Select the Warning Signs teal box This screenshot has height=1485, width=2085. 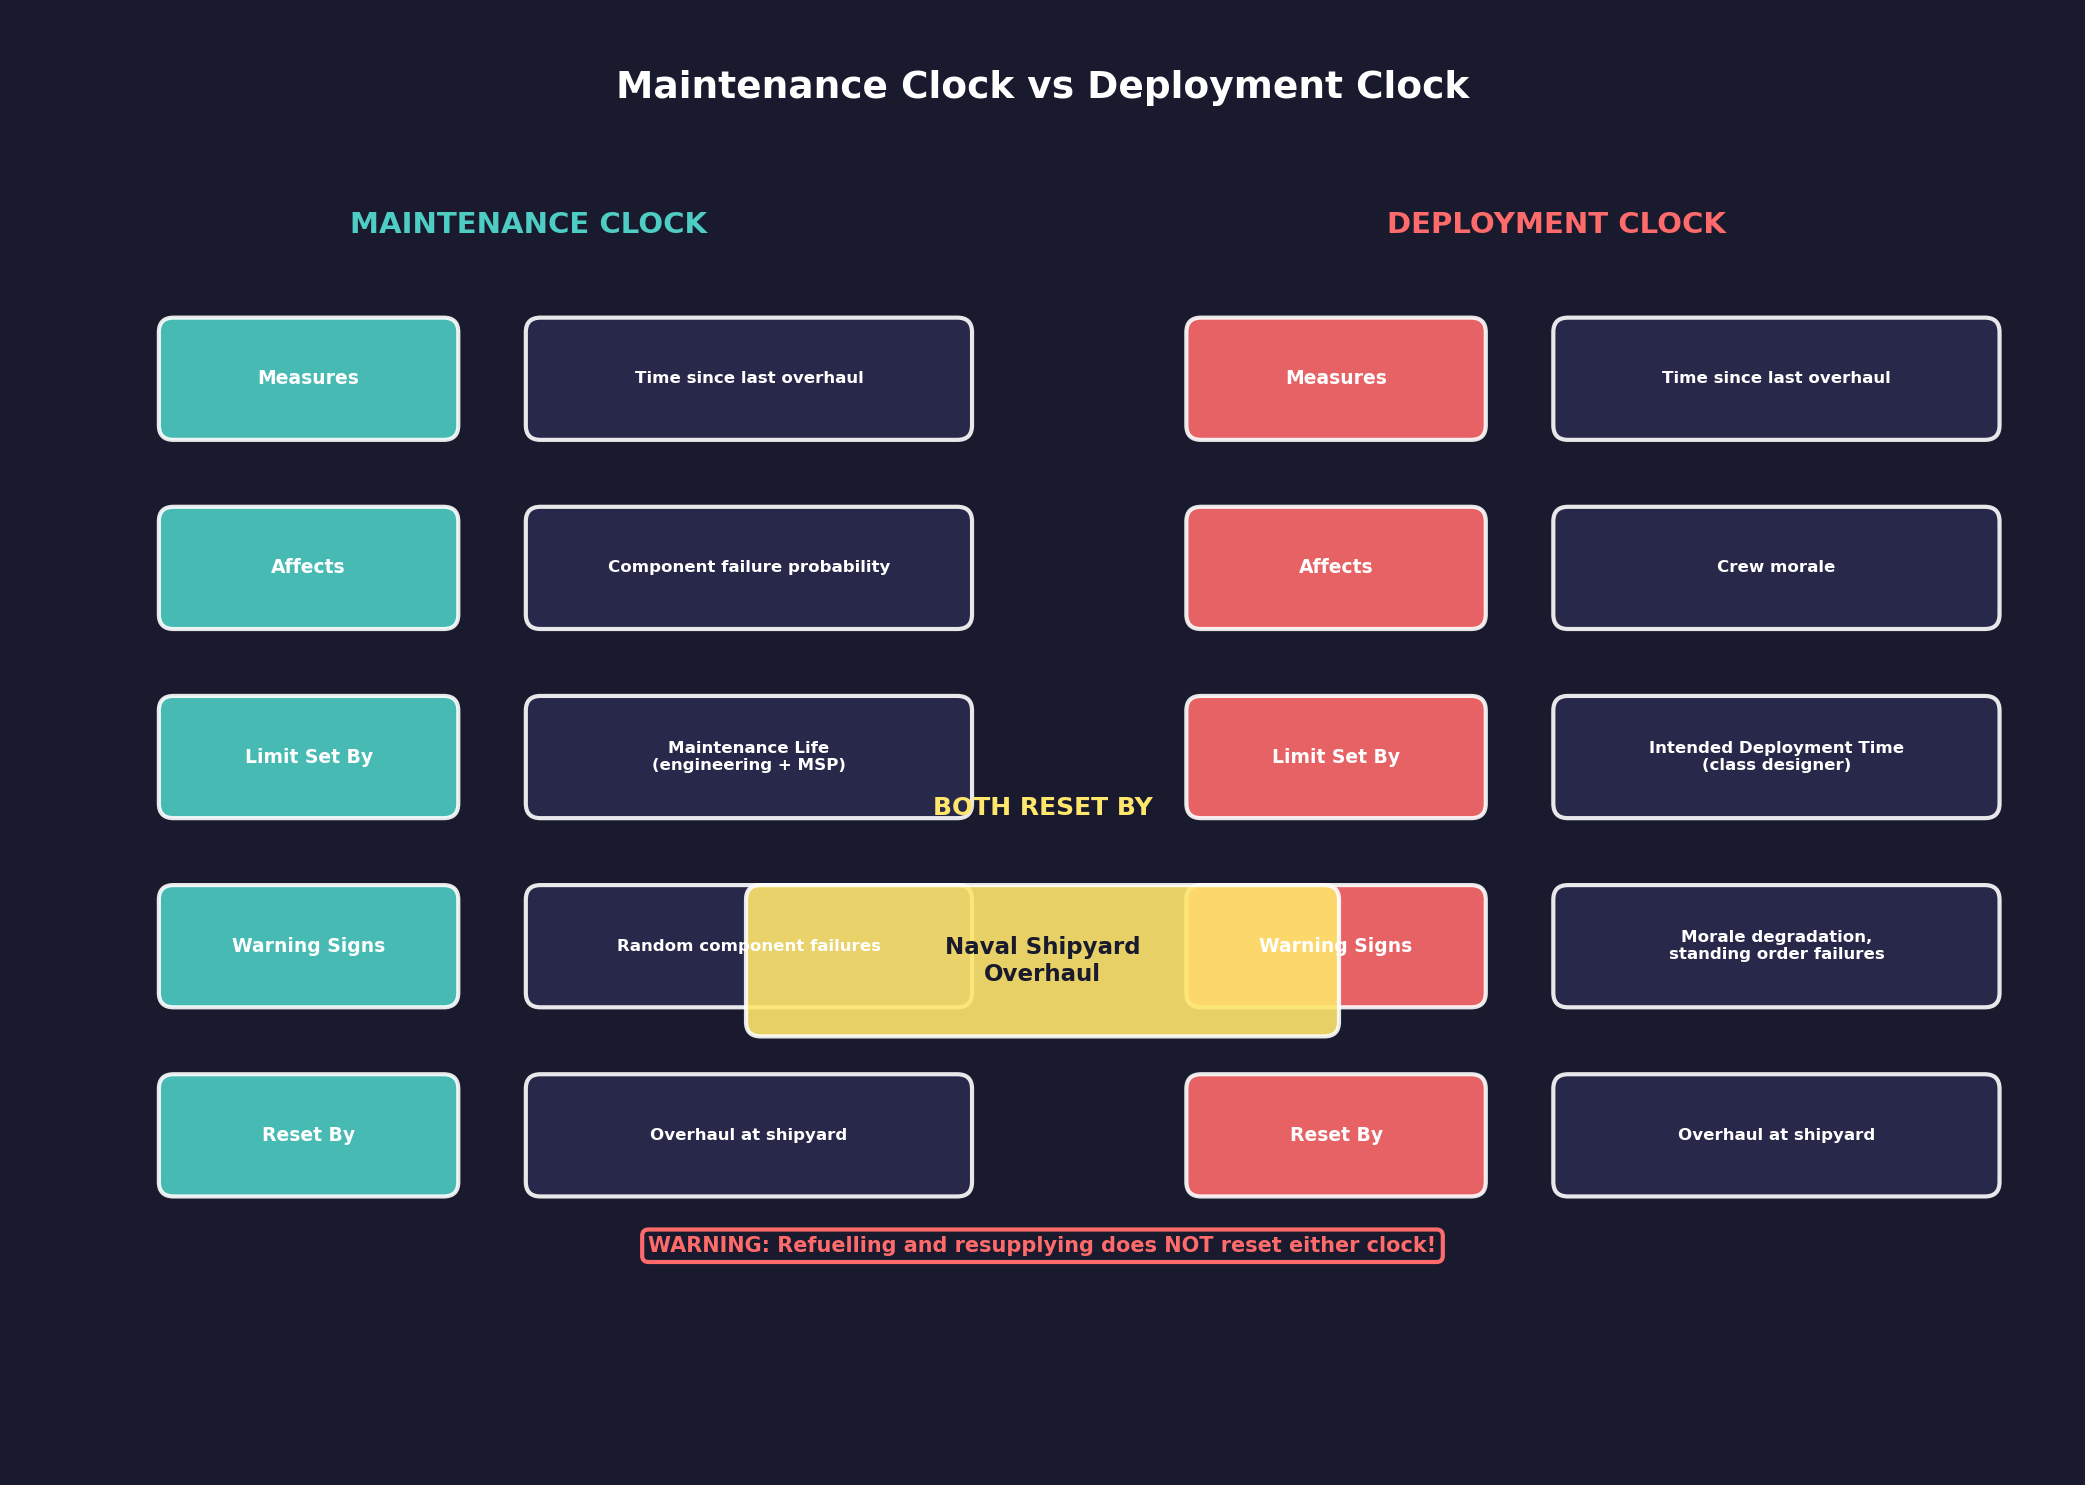[x=308, y=945]
